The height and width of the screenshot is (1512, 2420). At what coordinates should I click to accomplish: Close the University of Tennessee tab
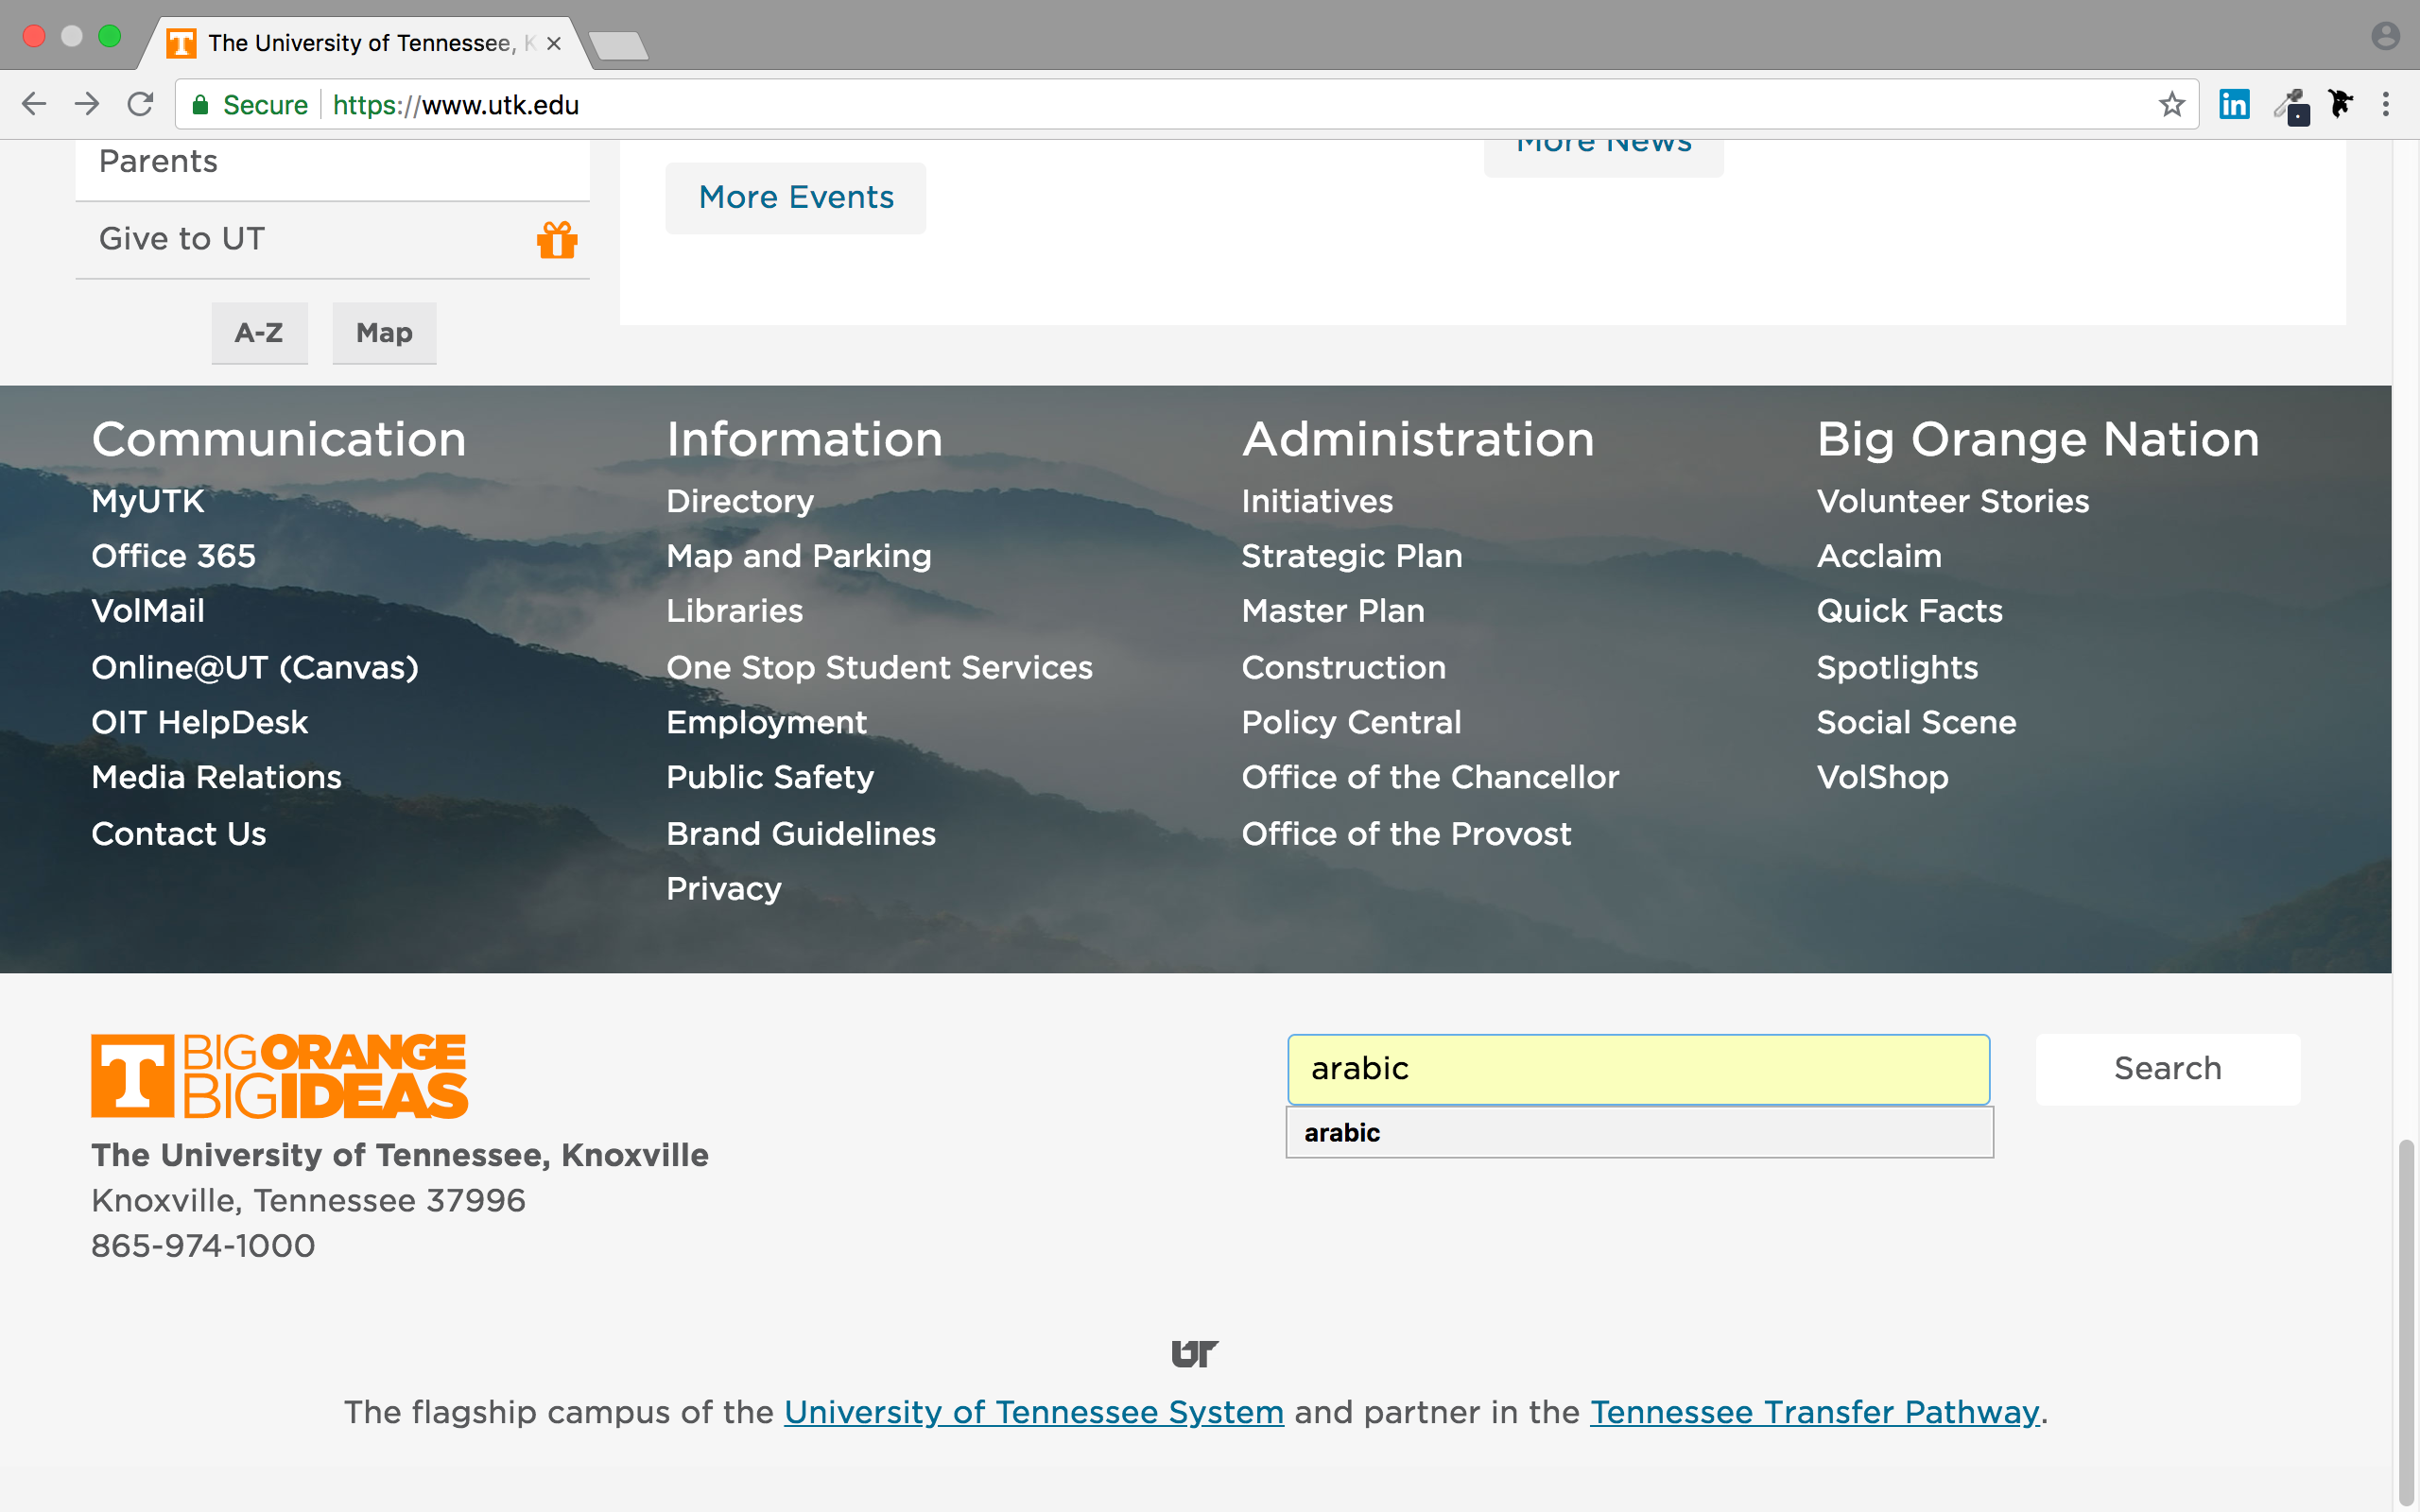pos(554,43)
